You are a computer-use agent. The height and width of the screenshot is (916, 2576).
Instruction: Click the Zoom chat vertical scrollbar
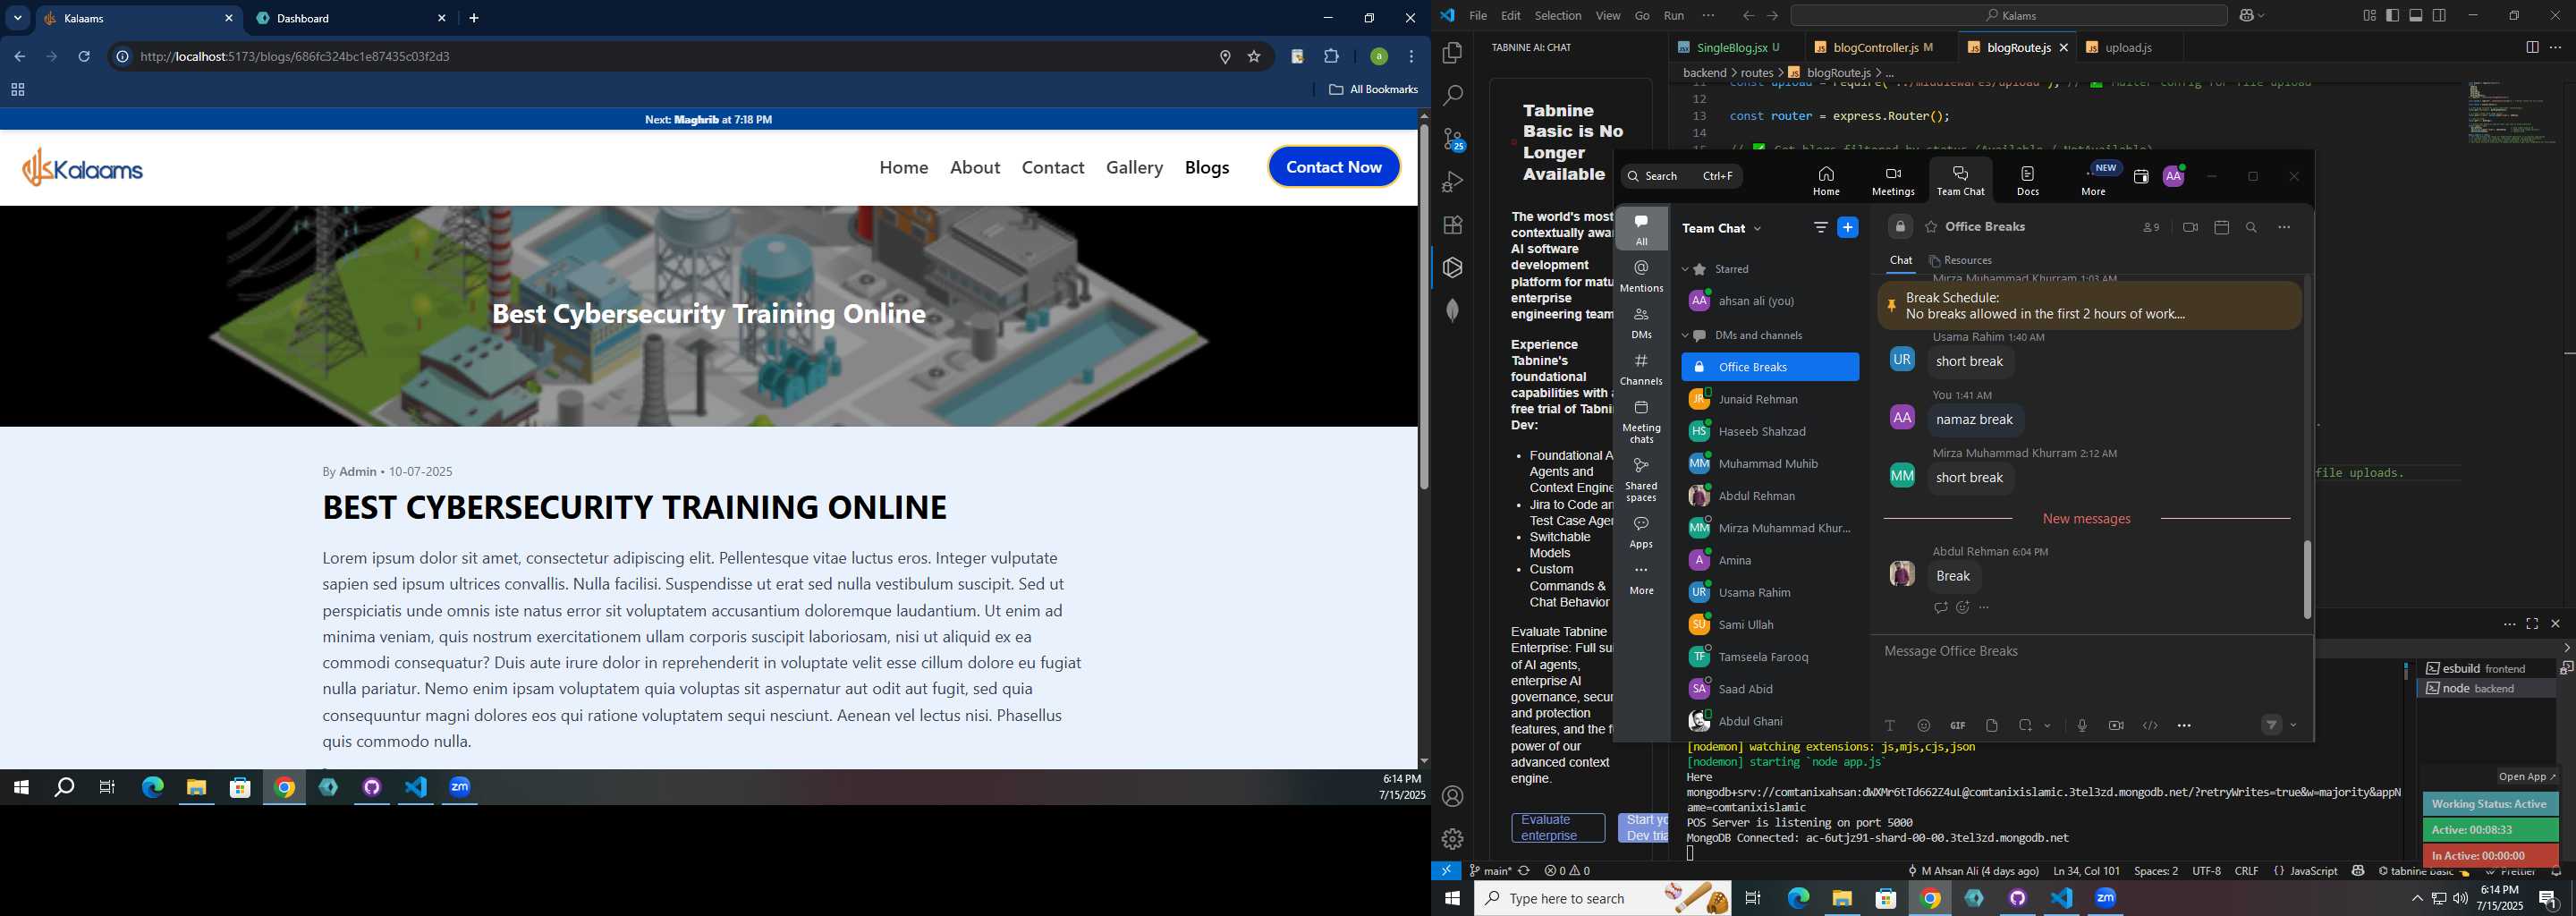(x=2307, y=580)
